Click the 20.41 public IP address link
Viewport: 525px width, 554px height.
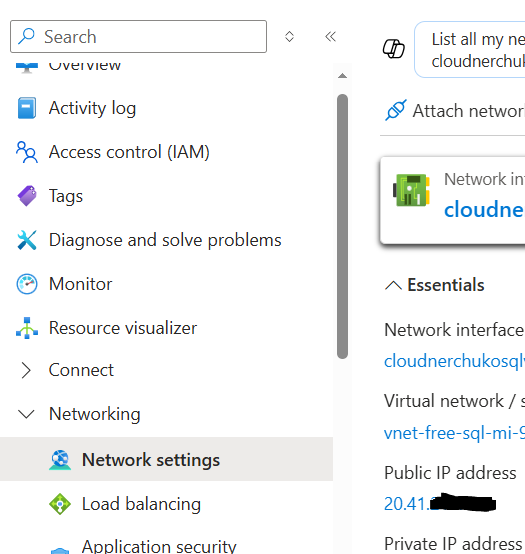[x=440, y=503]
